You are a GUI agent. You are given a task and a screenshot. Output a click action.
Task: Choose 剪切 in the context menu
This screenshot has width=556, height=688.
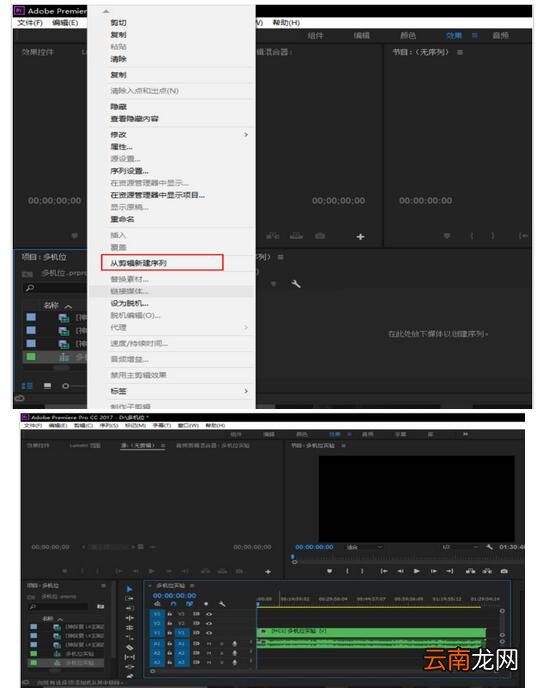pos(118,23)
